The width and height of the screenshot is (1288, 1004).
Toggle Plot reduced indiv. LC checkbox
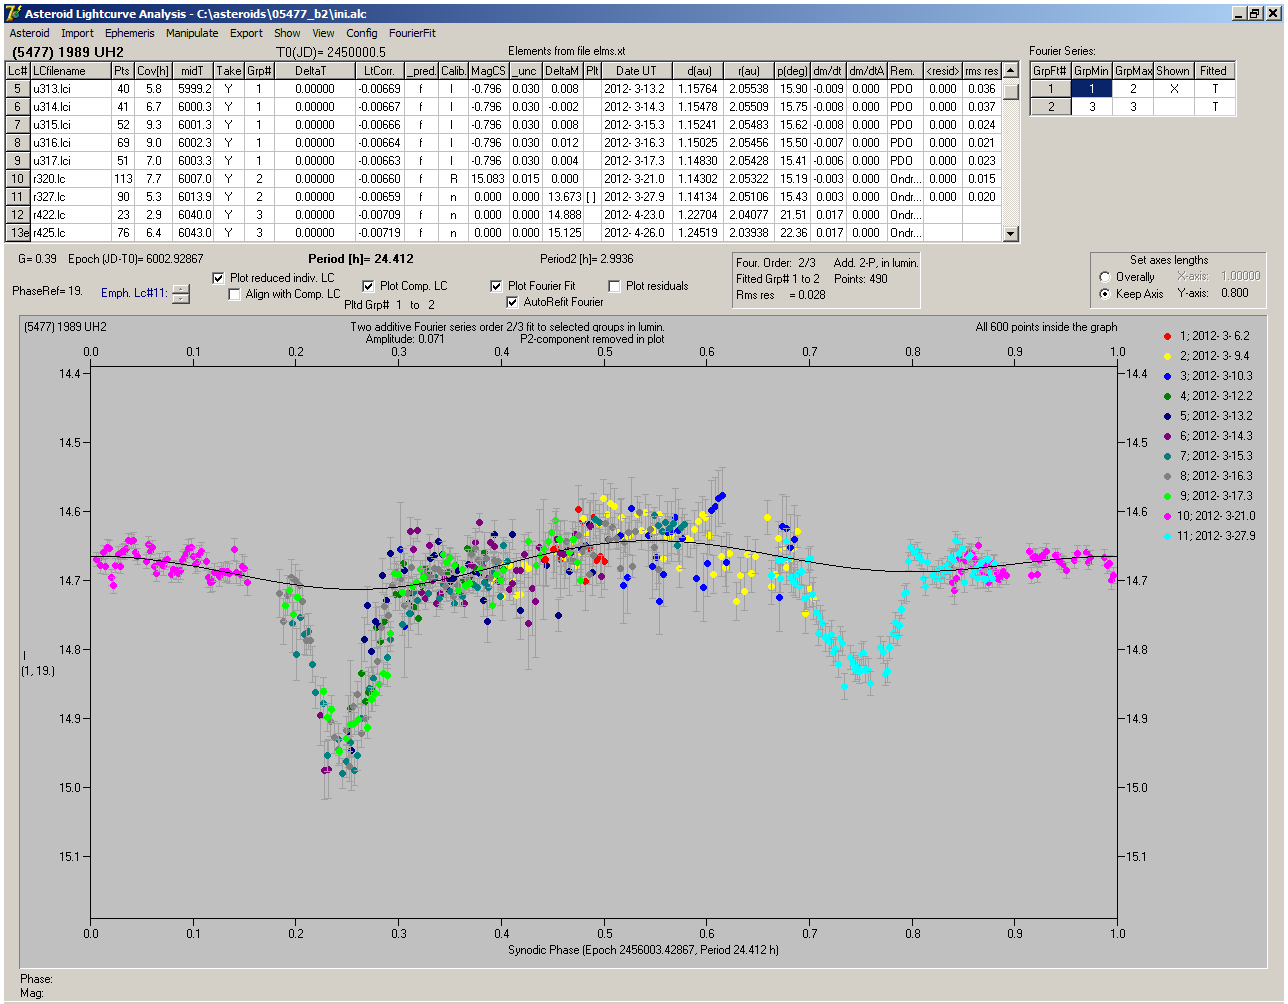click(x=219, y=278)
